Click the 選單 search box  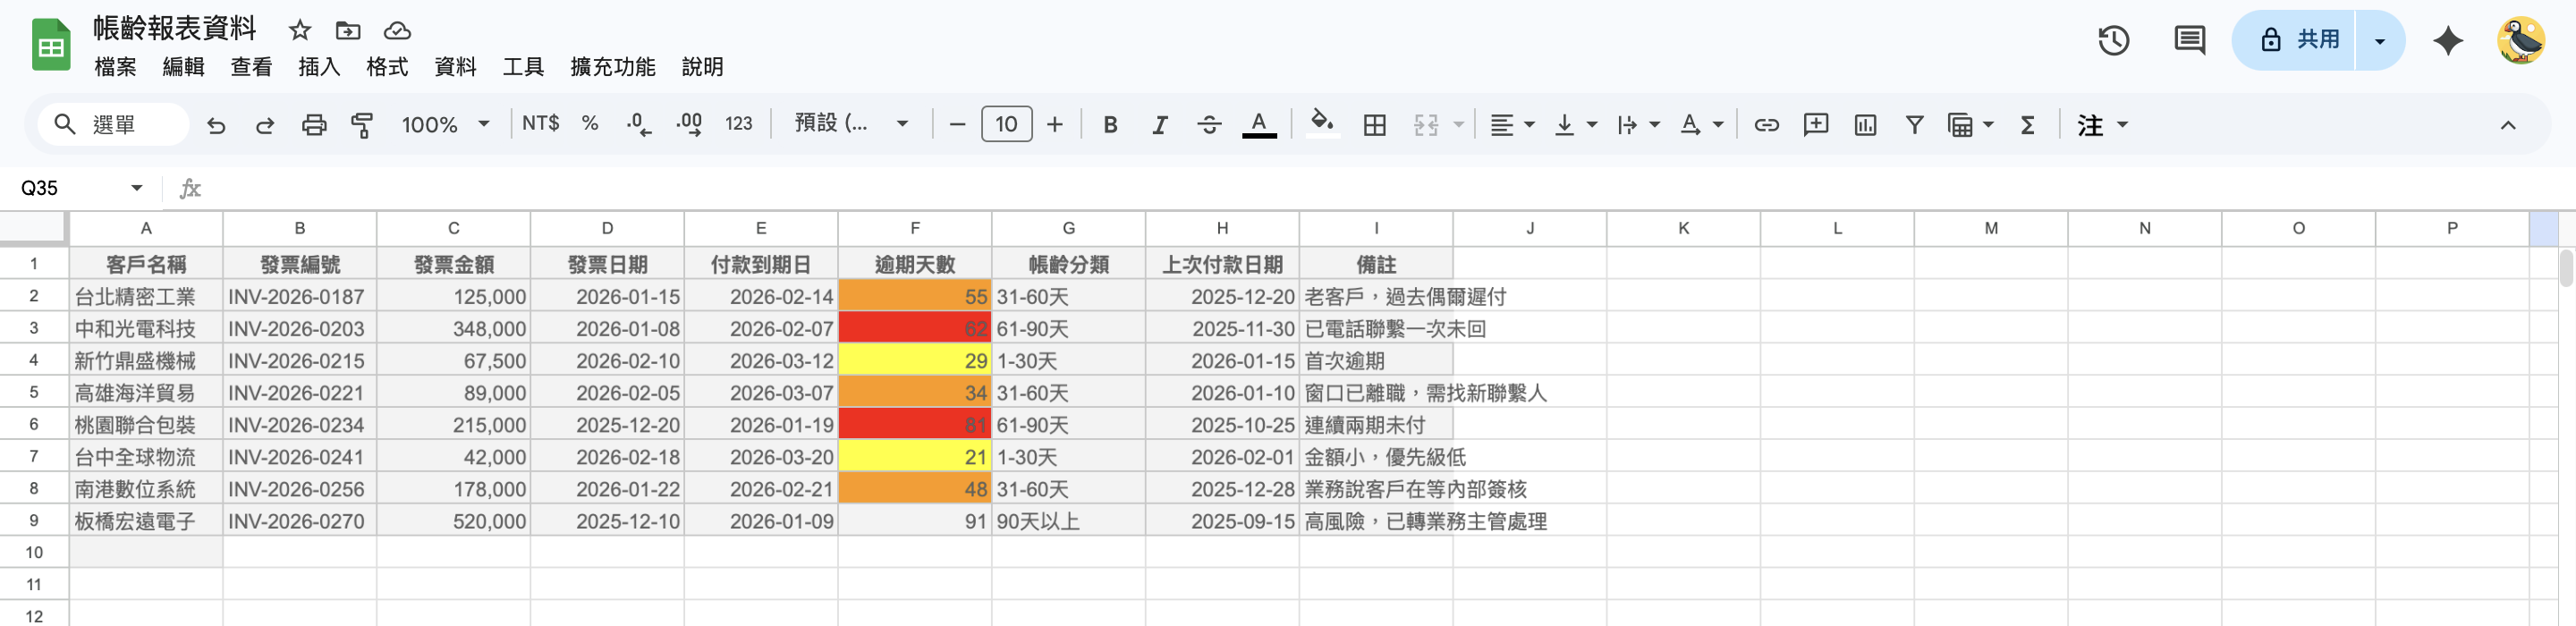click(113, 124)
